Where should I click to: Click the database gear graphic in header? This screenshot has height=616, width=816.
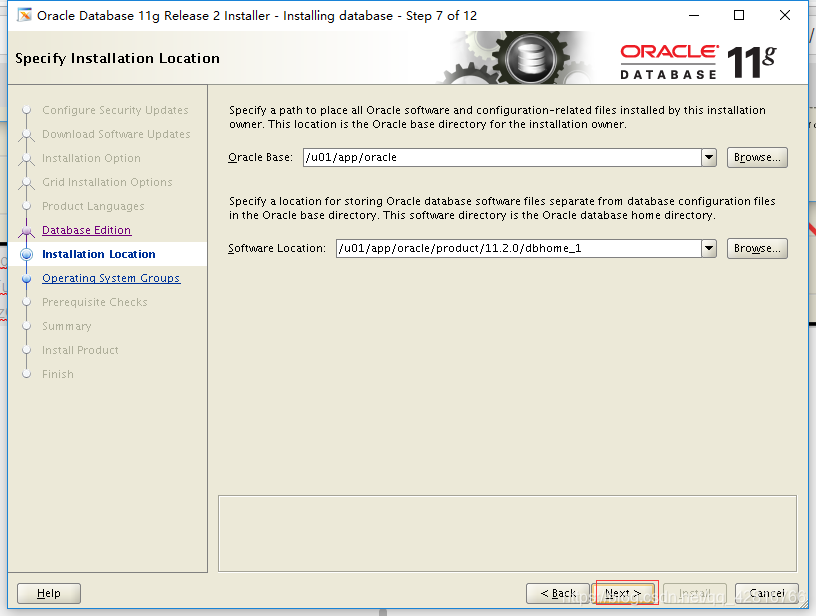pyautogui.click(x=529, y=58)
